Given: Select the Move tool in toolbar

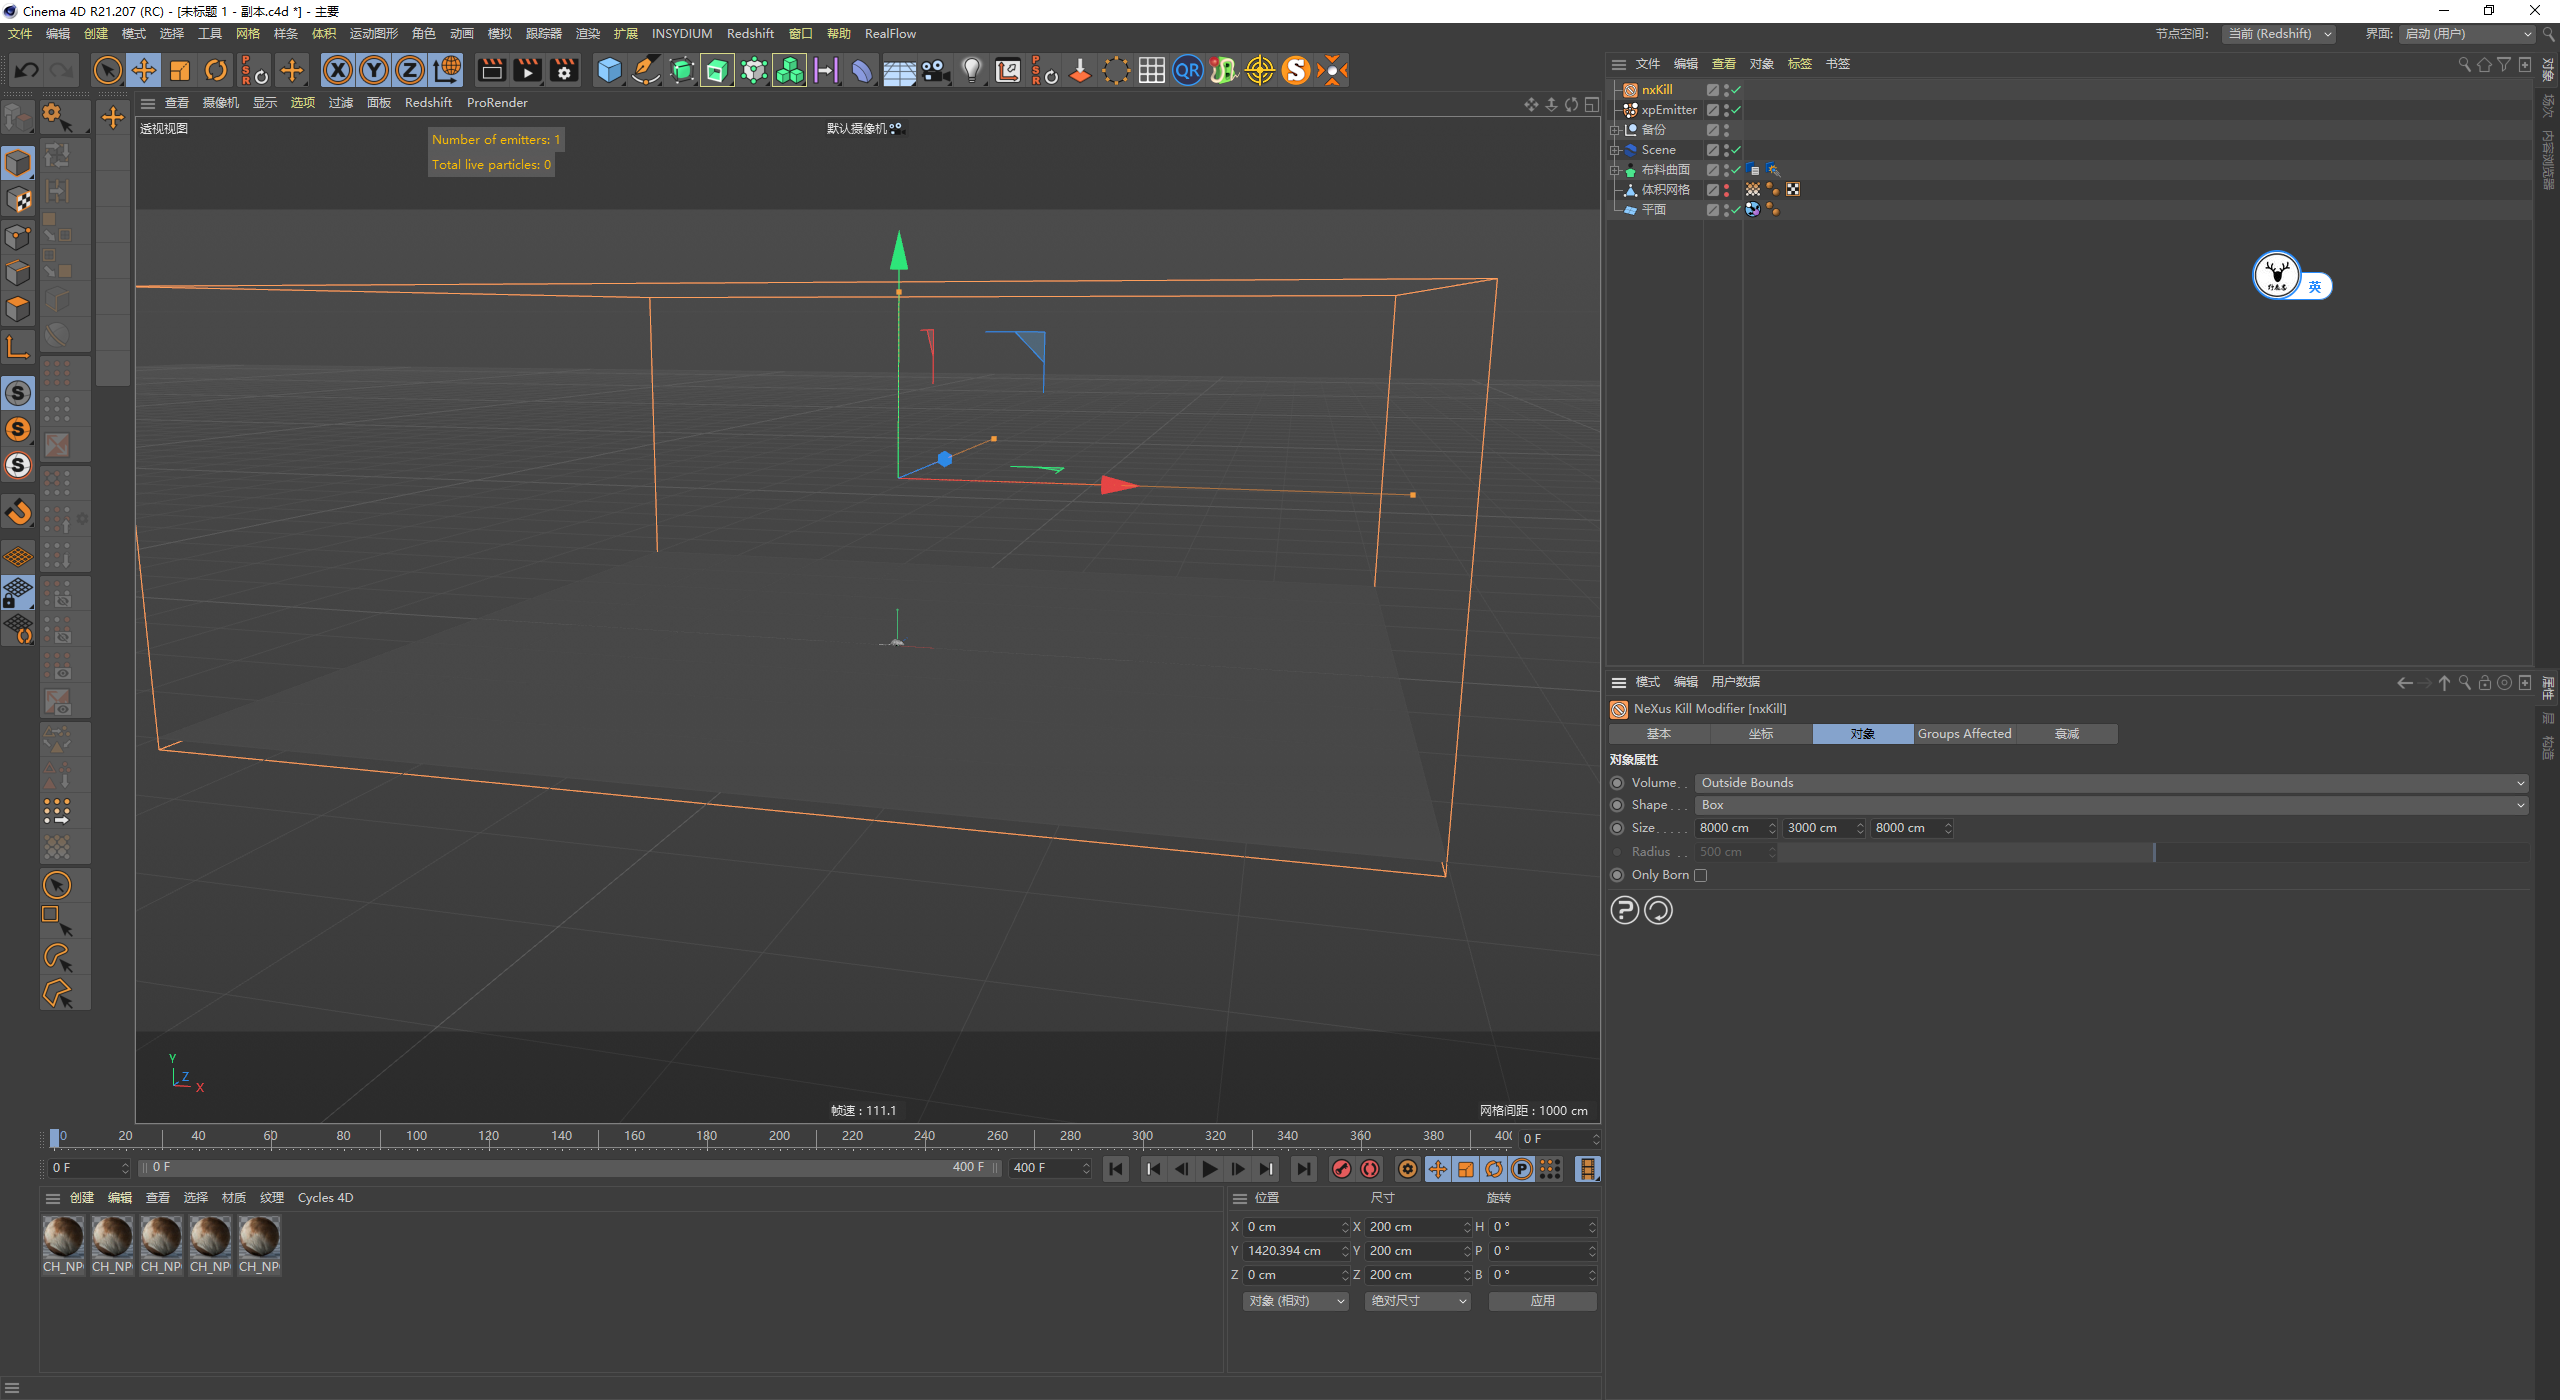Looking at the screenshot, I should (144, 70).
